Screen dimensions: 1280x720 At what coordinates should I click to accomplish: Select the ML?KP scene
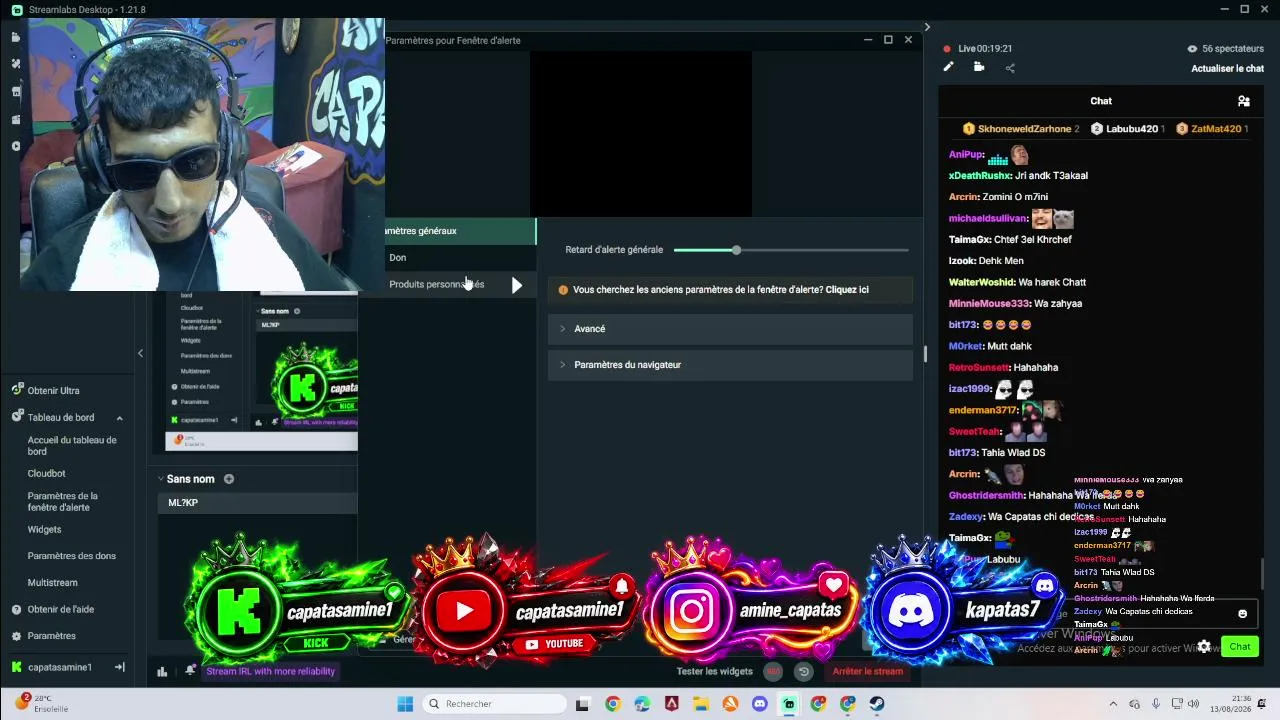[257, 503]
